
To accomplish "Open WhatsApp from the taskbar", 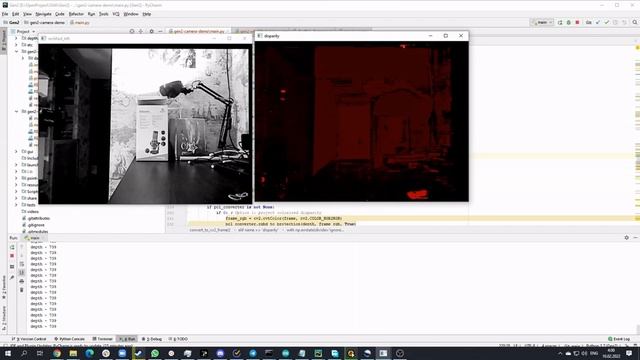I will tap(155, 353).
